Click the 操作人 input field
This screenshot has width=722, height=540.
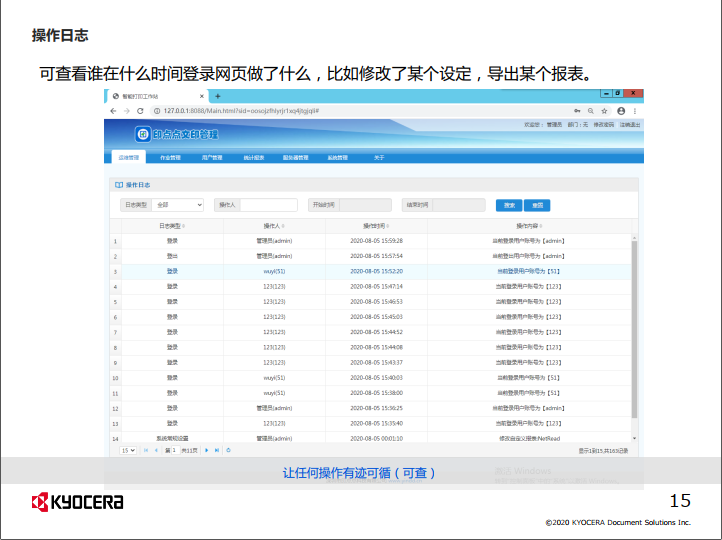click(268, 205)
